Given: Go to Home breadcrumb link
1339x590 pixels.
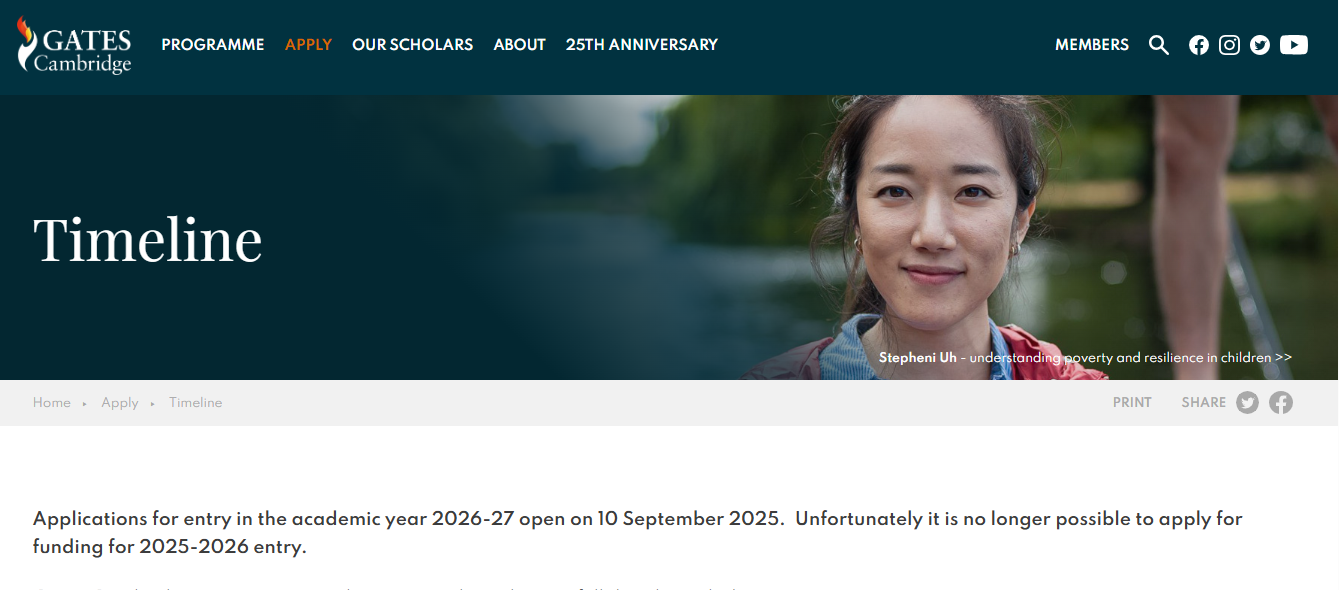Looking at the screenshot, I should pos(52,403).
